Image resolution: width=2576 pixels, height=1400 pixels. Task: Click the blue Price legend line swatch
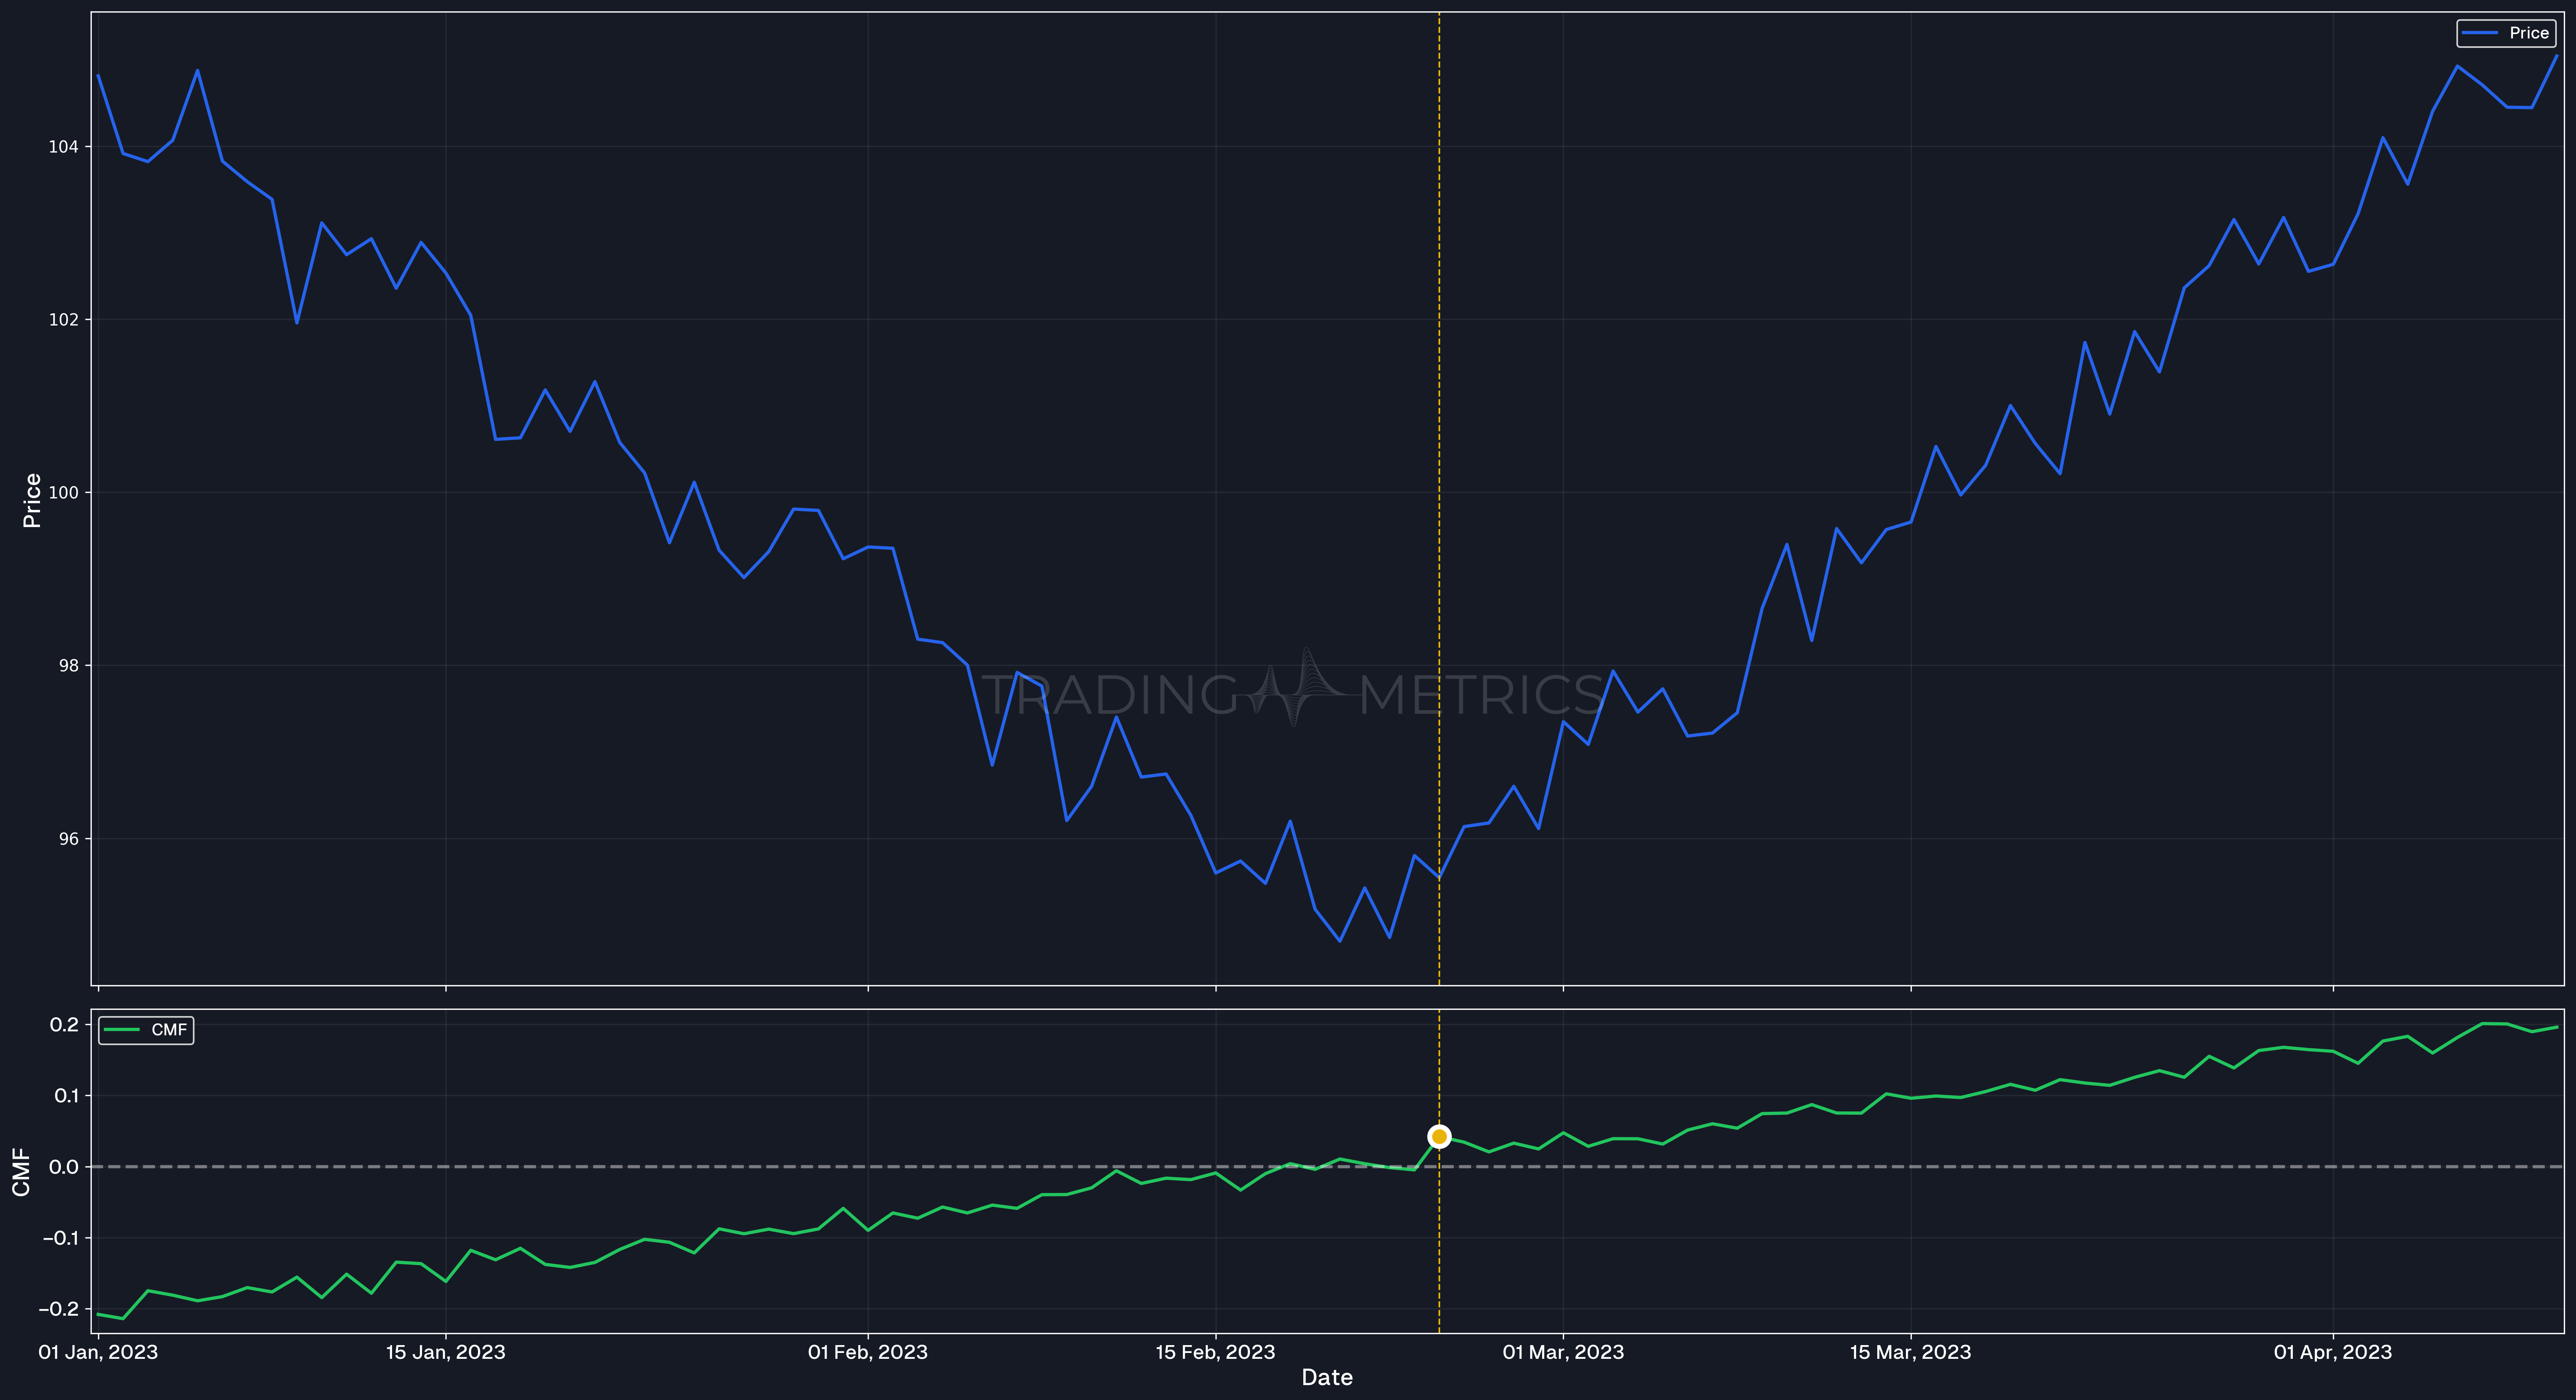click(2479, 33)
